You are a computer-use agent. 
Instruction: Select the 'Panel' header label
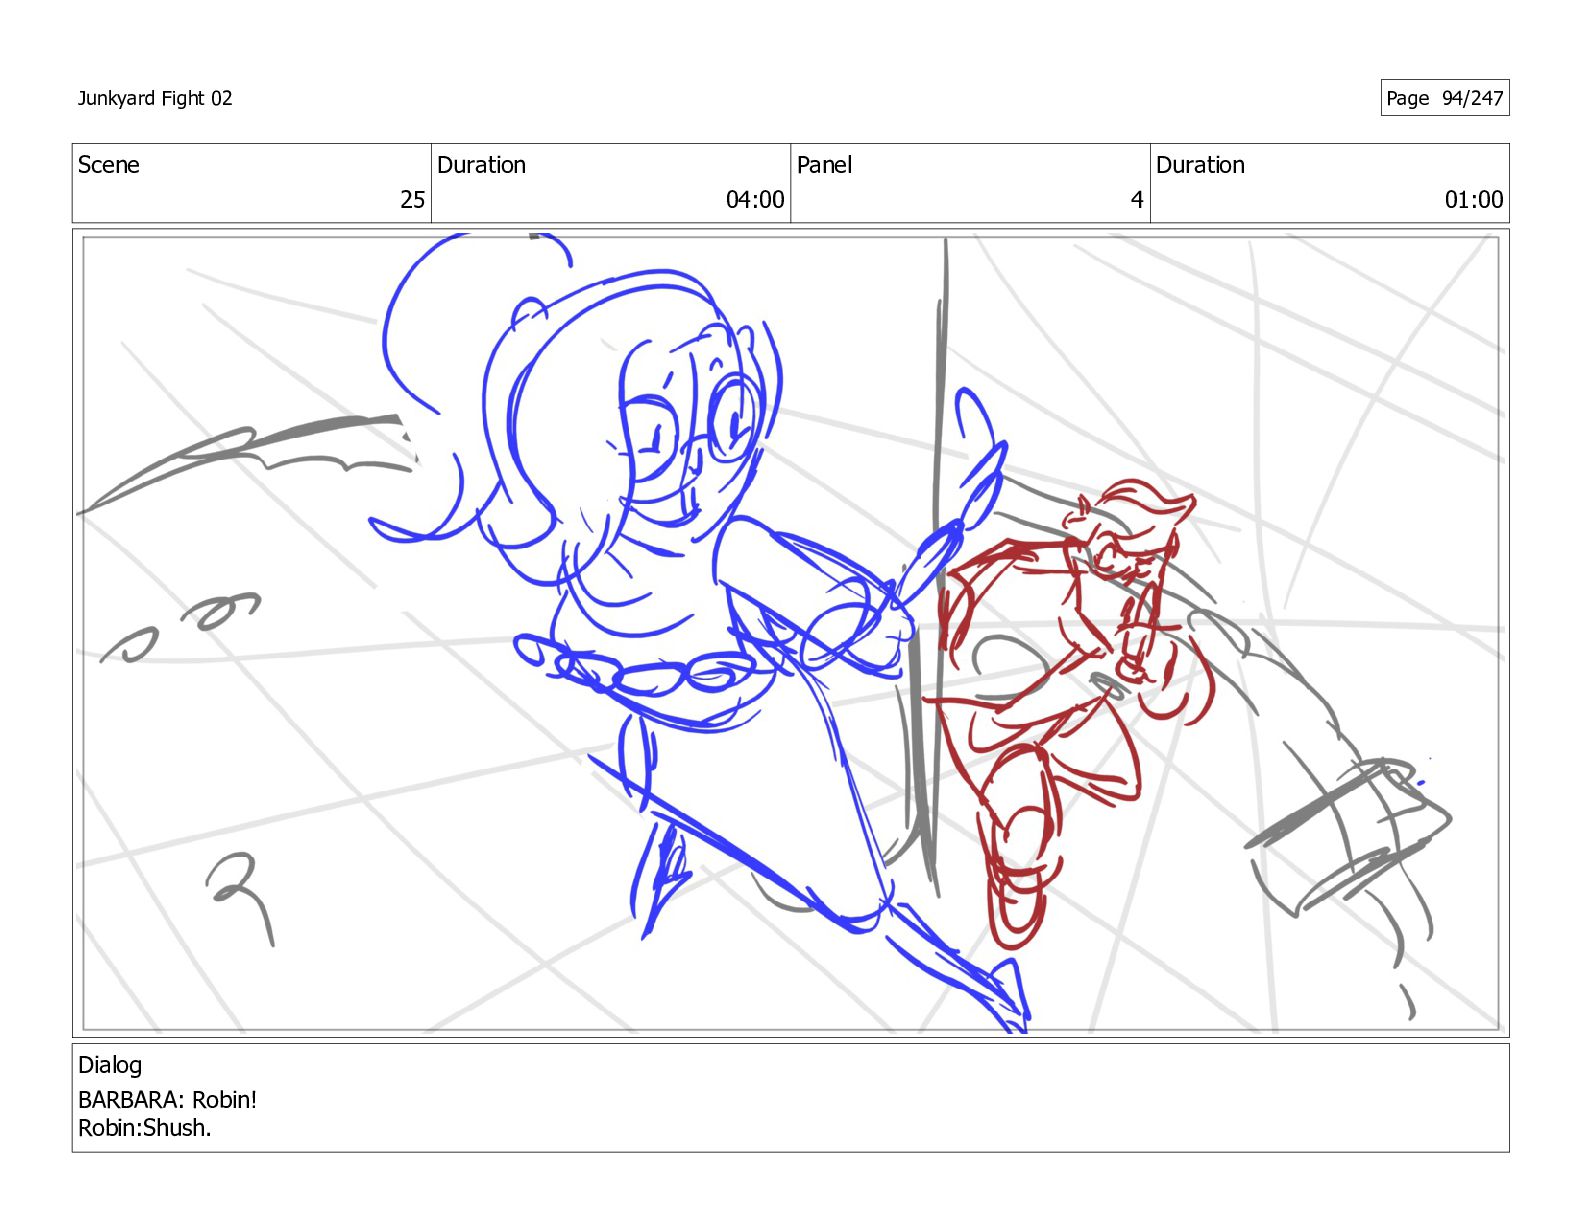[x=825, y=165]
